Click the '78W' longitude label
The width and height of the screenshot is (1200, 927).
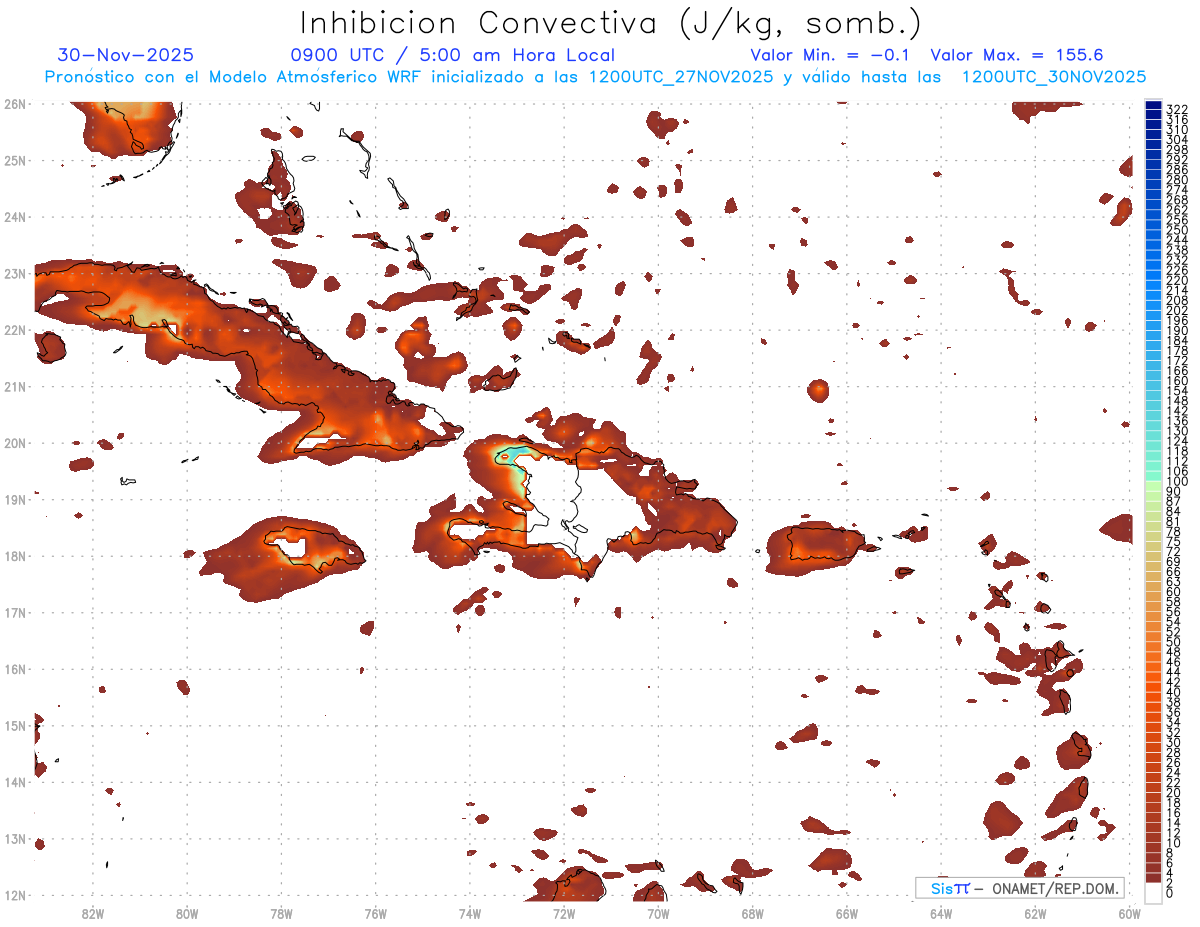click(281, 913)
